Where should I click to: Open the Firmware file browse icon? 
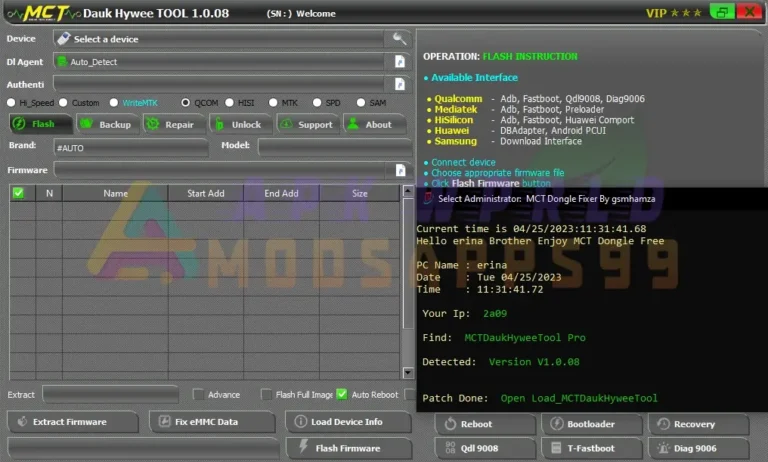400,170
